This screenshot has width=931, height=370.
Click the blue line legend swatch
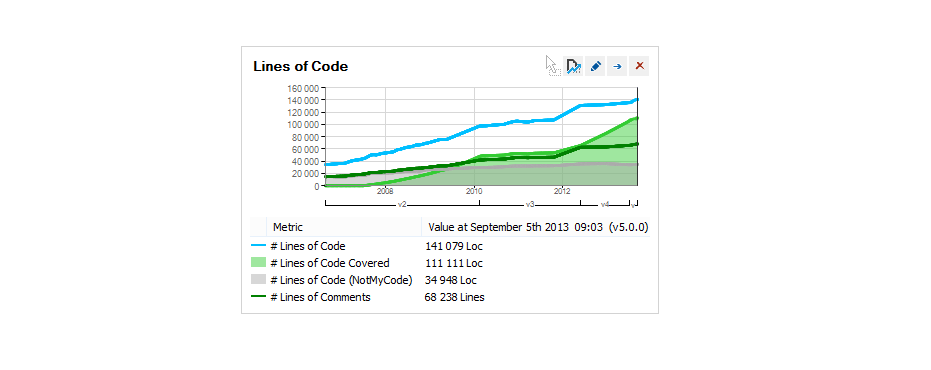258,245
